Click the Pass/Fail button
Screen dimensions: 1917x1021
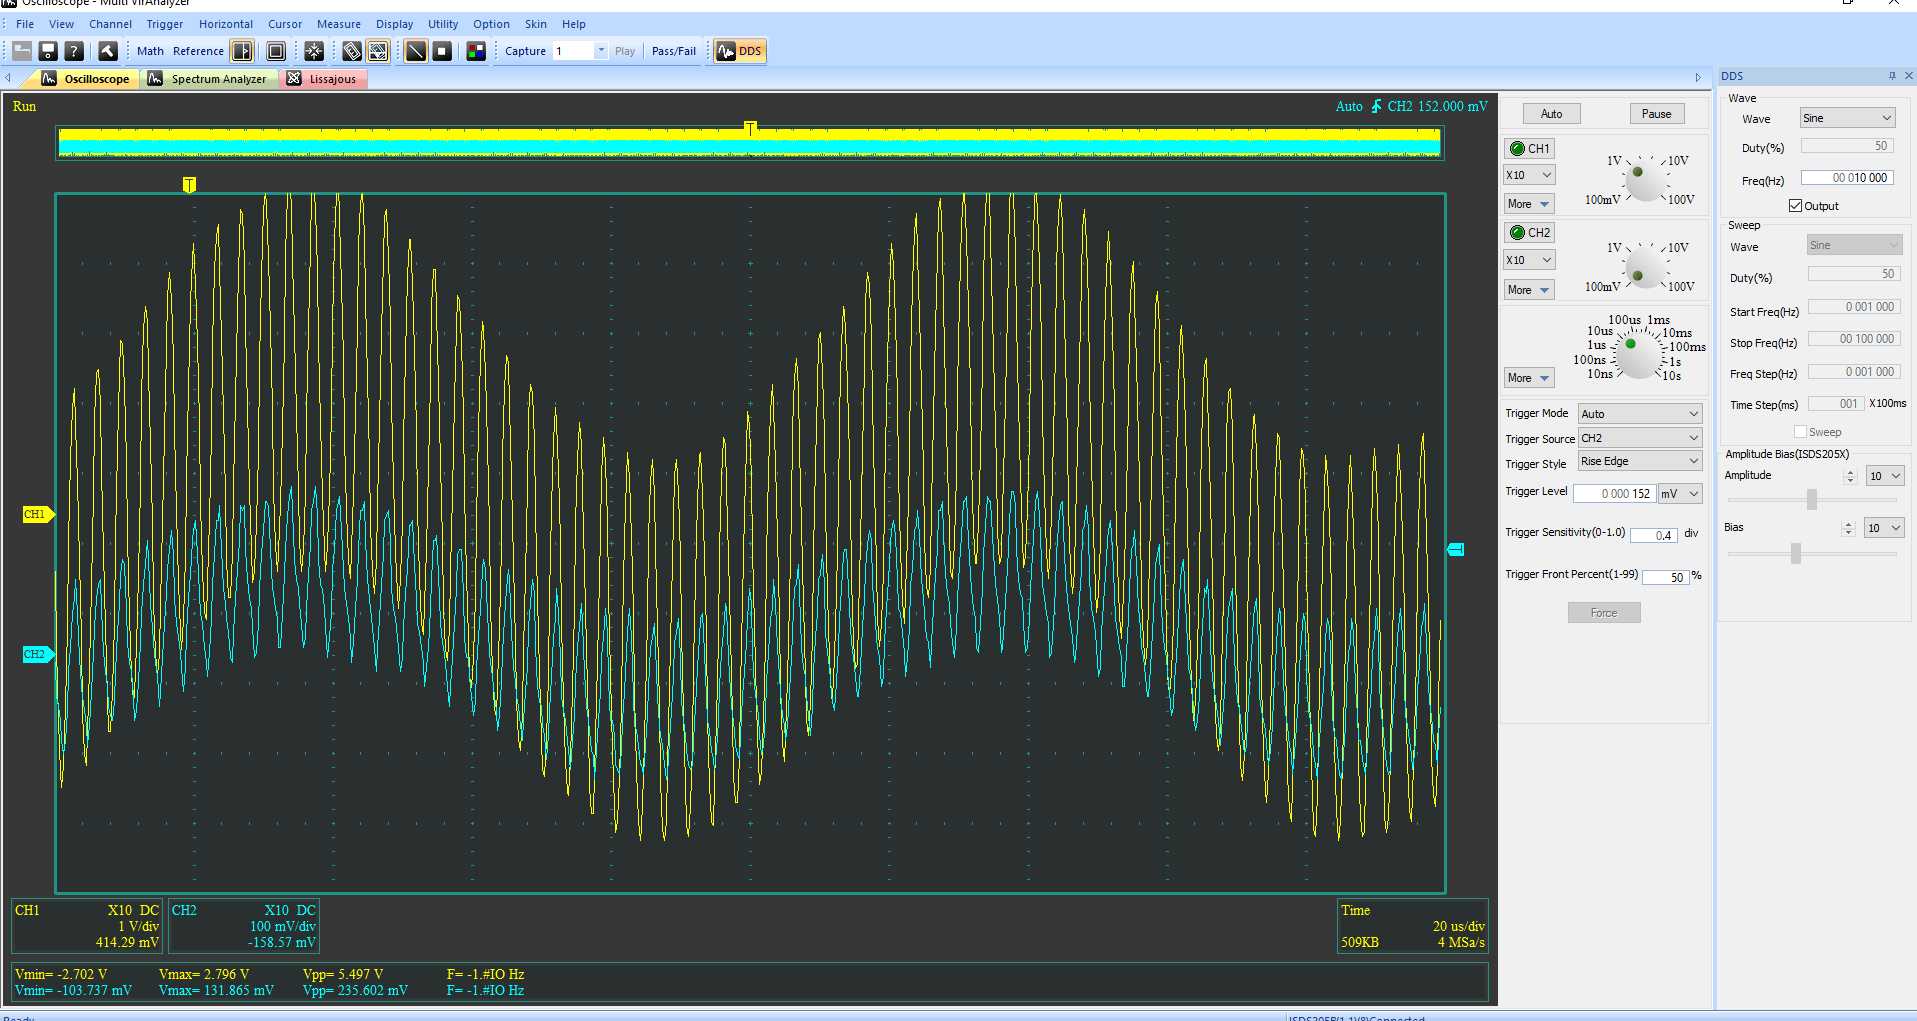click(674, 51)
